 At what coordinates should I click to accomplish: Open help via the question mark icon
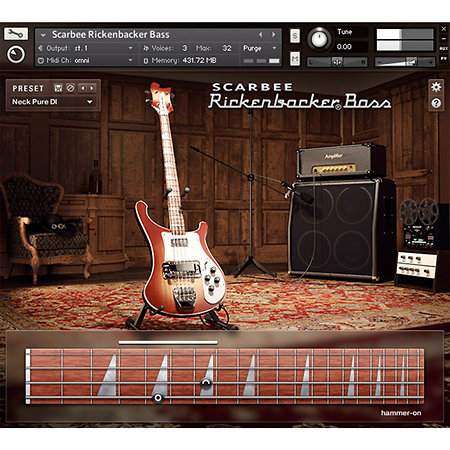pos(436,103)
